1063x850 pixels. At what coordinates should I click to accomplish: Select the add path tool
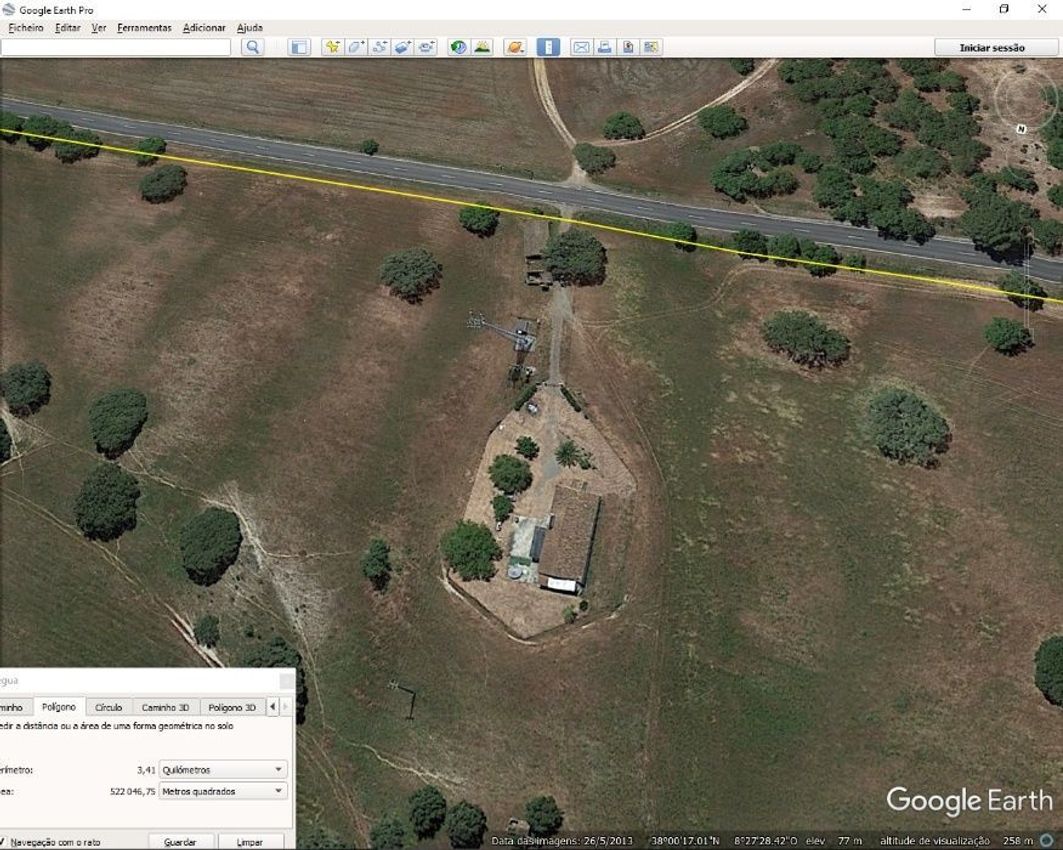click(x=380, y=47)
